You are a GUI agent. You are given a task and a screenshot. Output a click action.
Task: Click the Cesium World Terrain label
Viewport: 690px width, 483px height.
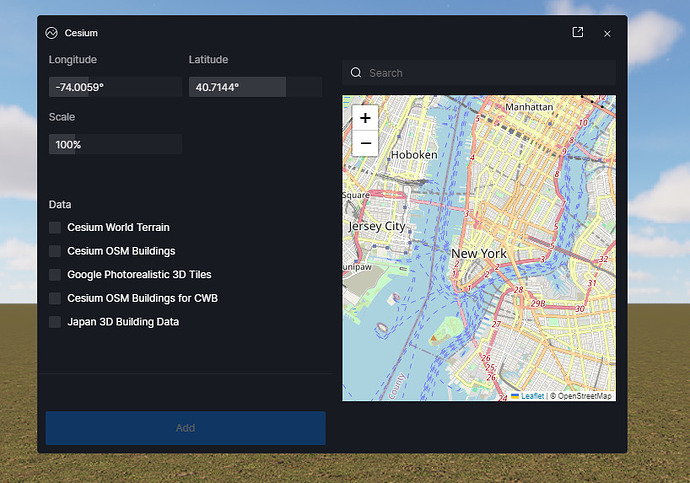(x=118, y=227)
